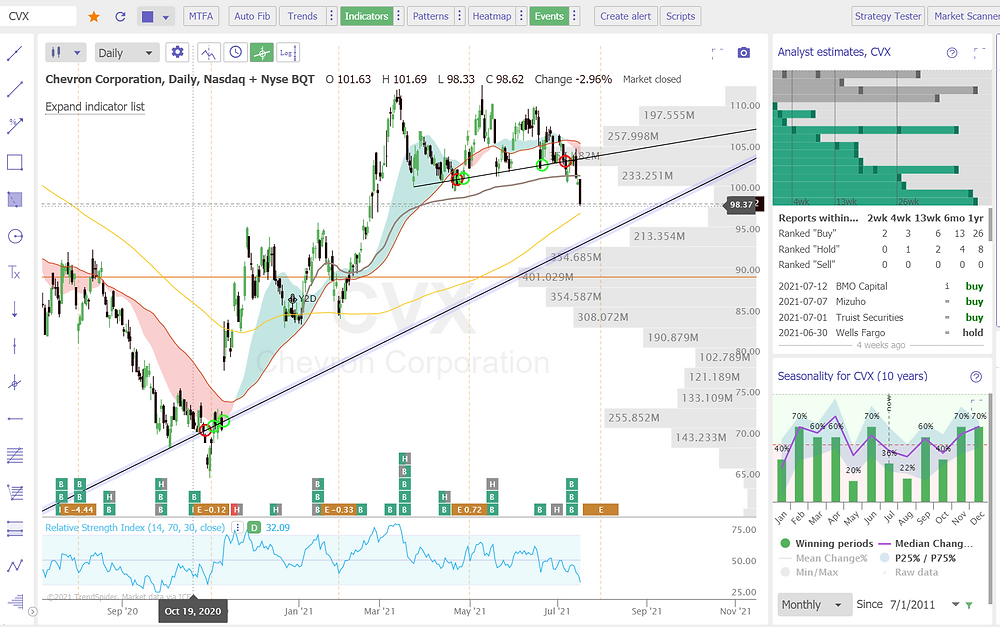Select the trend line drawing tool
The image size is (1000, 627).
click(15, 54)
